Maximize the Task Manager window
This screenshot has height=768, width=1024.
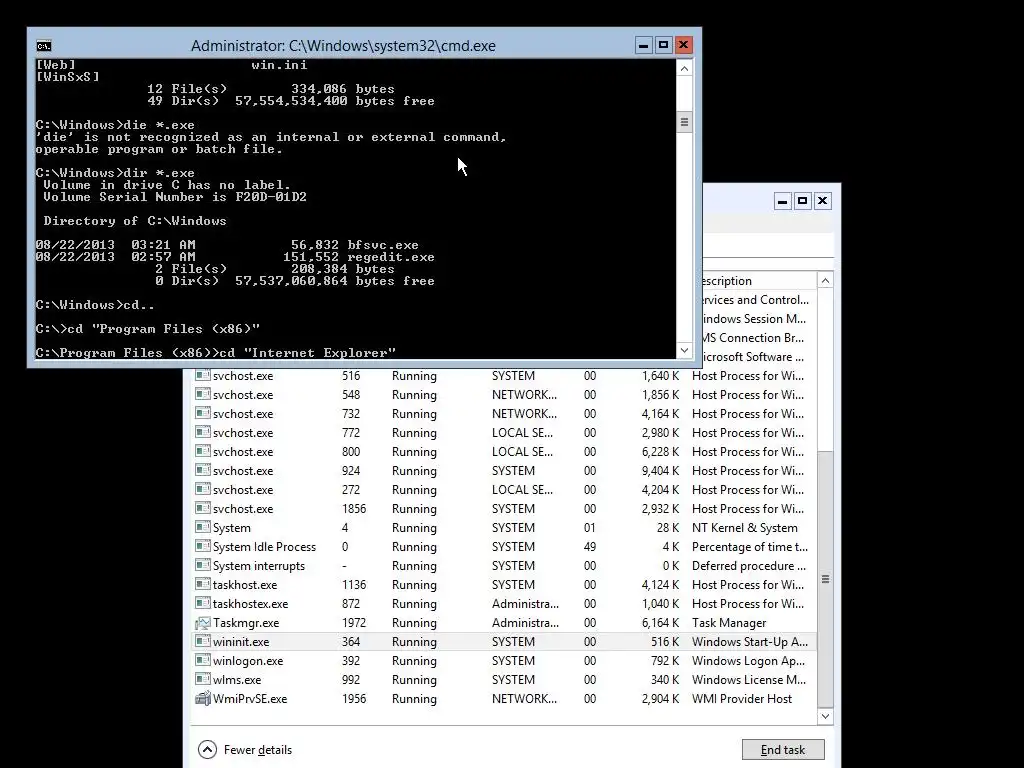coord(803,201)
